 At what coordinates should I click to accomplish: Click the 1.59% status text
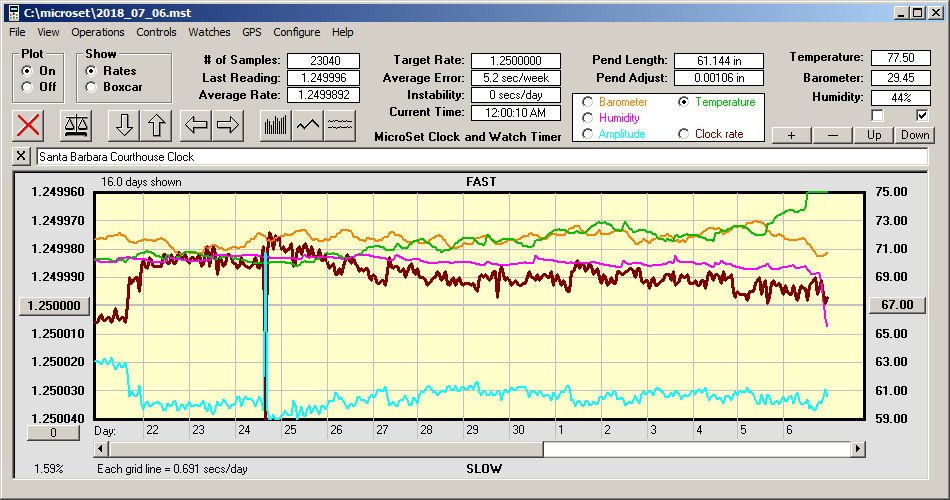pos(48,468)
